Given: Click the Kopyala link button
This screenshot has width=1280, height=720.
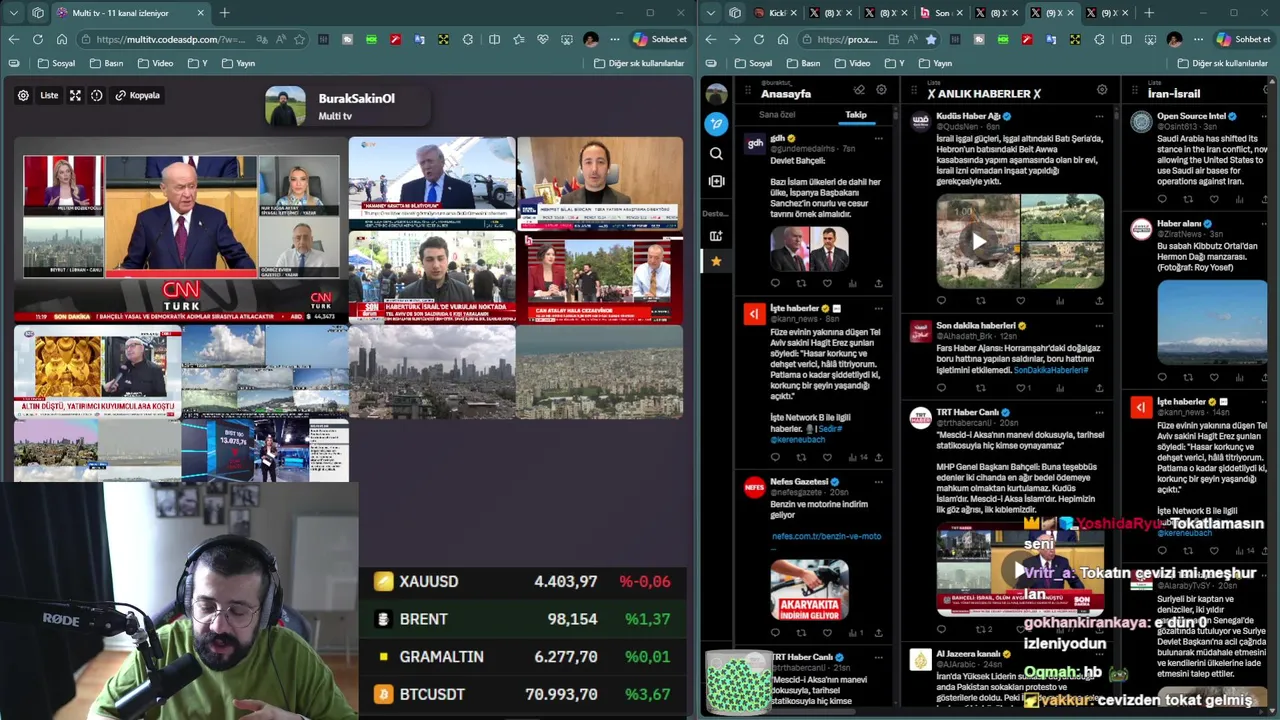Looking at the screenshot, I should click(x=138, y=95).
